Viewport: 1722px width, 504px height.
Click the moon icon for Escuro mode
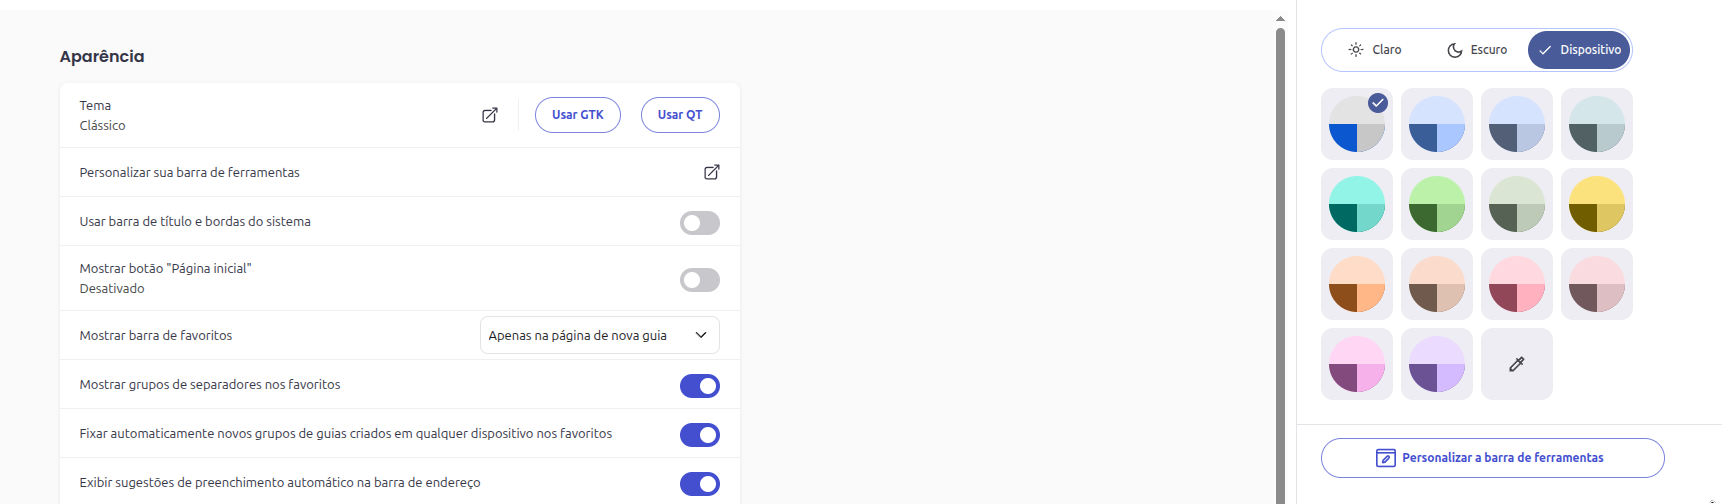[x=1455, y=50]
